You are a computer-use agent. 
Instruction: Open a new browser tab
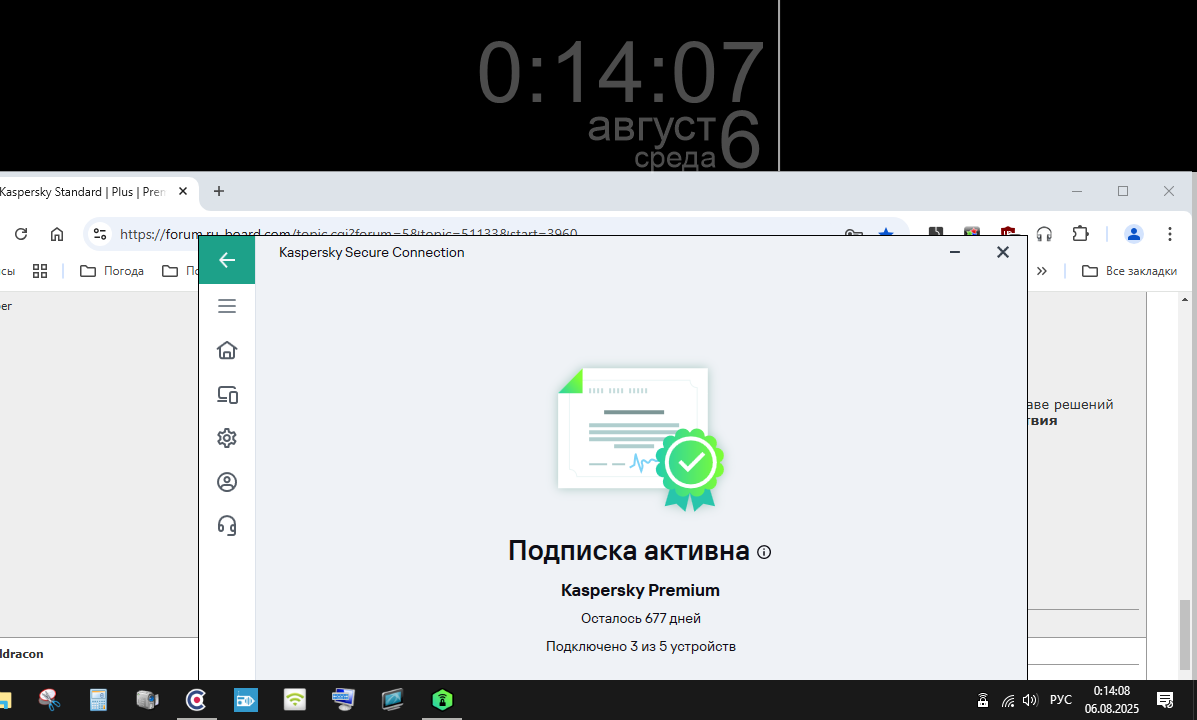(x=219, y=191)
